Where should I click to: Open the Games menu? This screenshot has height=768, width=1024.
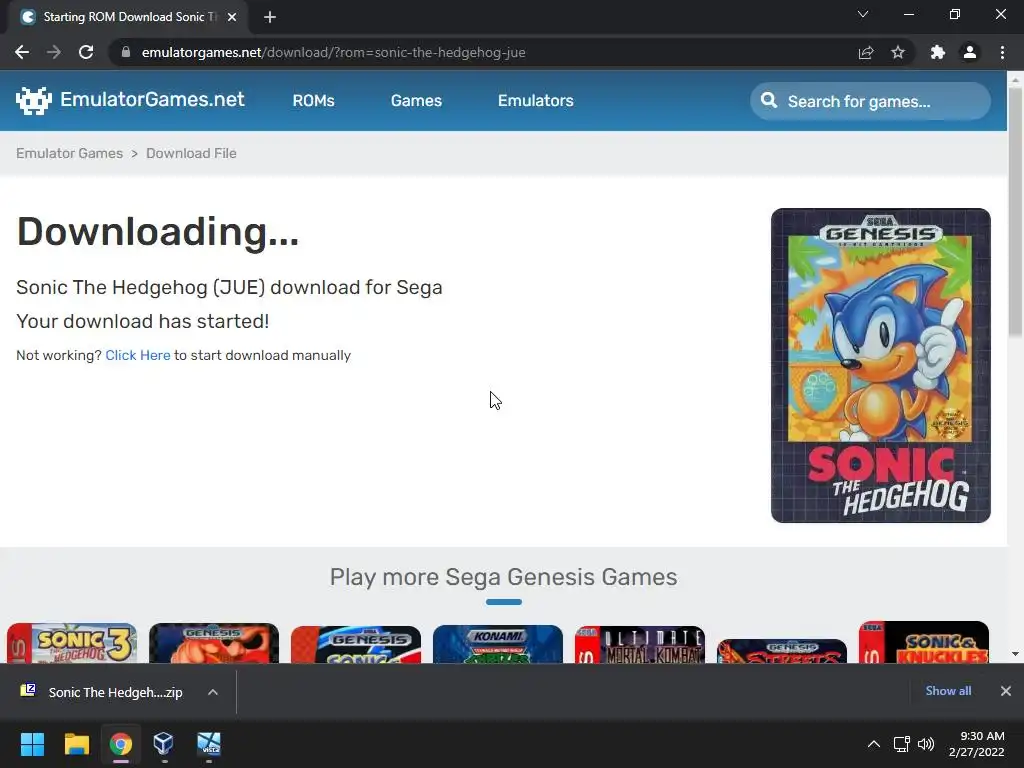click(416, 101)
